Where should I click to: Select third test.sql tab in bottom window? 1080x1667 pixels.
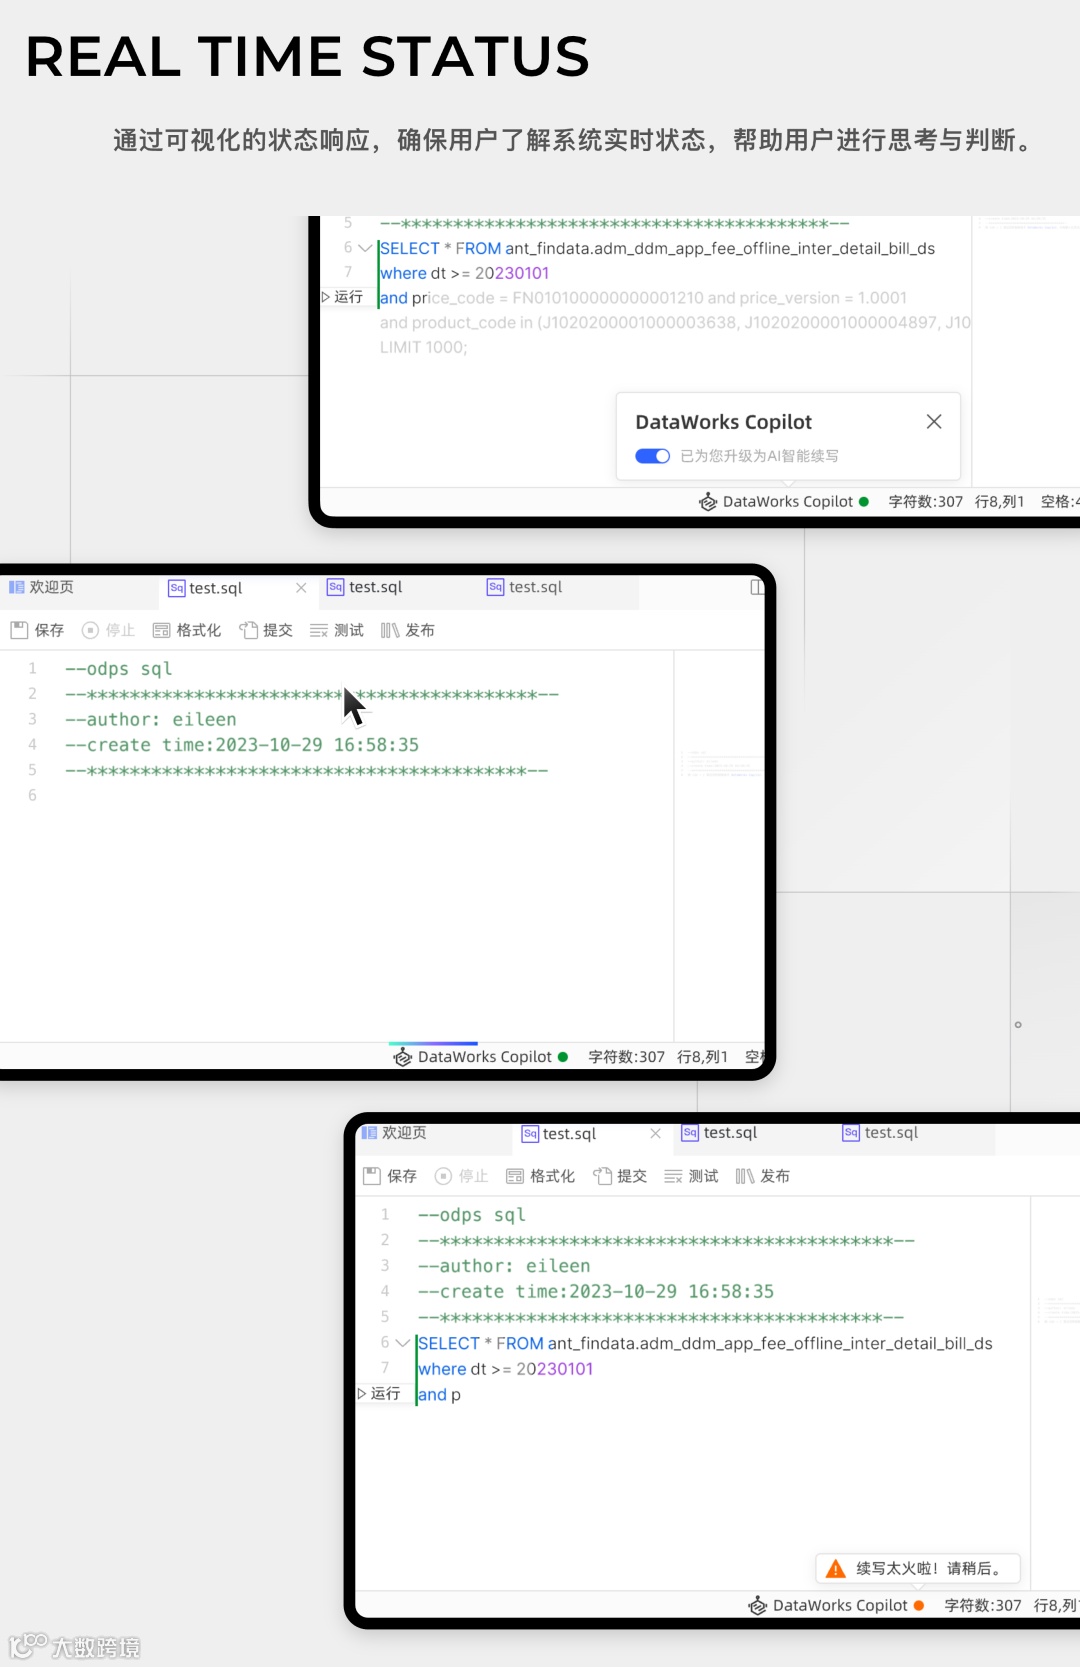(x=880, y=1133)
